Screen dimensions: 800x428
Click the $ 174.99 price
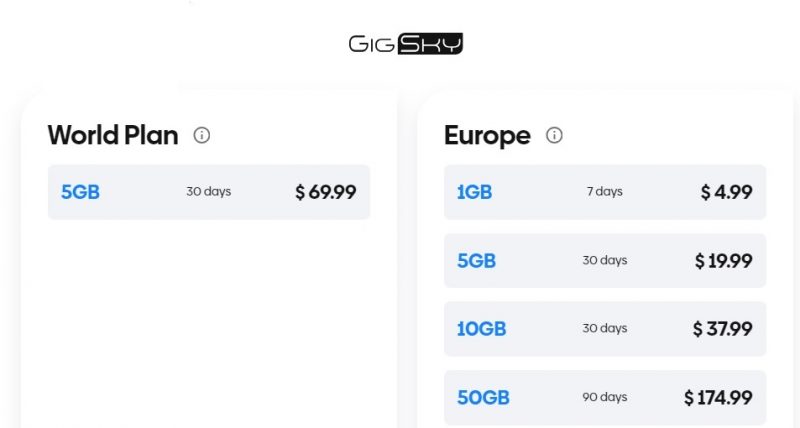pos(718,398)
